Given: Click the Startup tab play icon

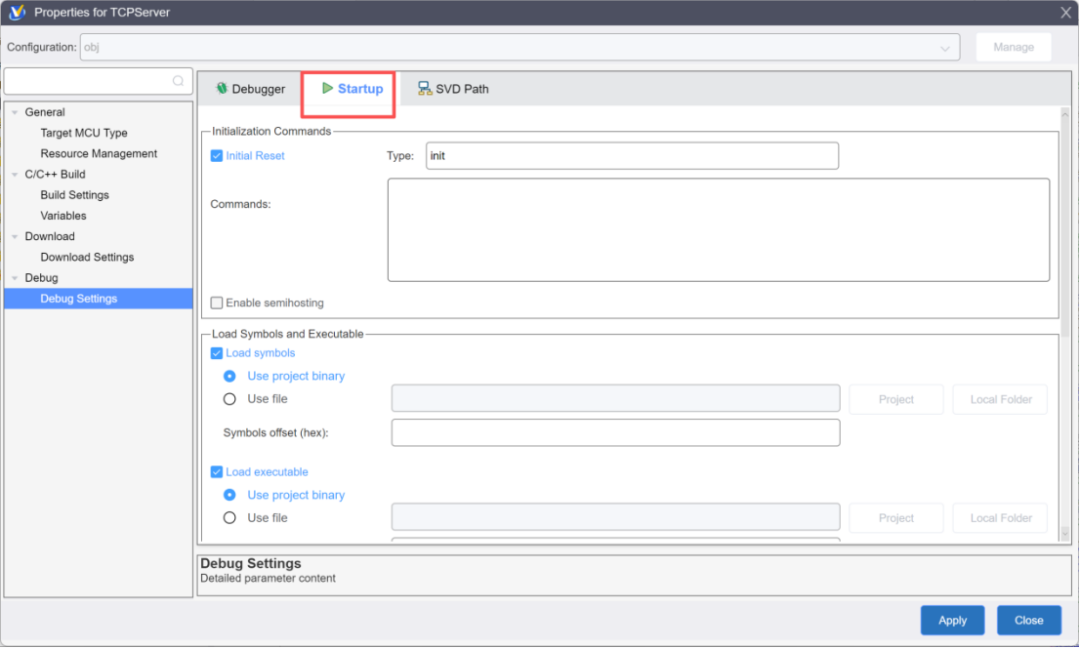Looking at the screenshot, I should tap(327, 88).
